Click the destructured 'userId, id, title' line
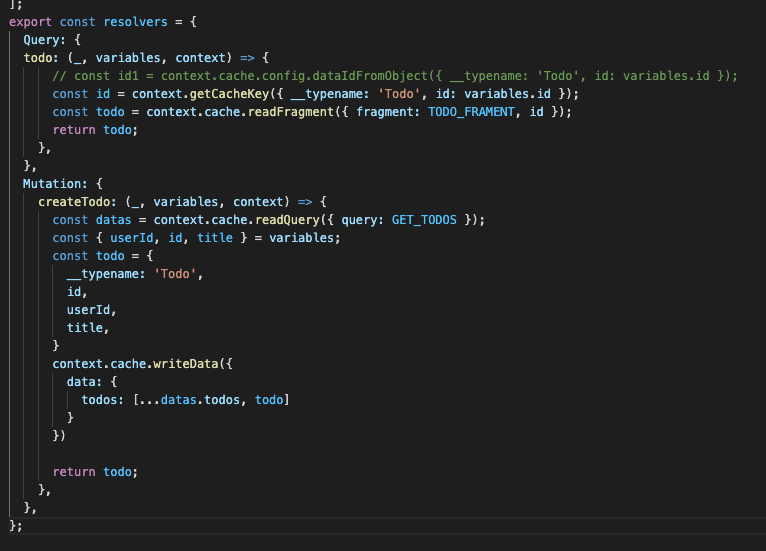This screenshot has height=551, width=766. [196, 238]
